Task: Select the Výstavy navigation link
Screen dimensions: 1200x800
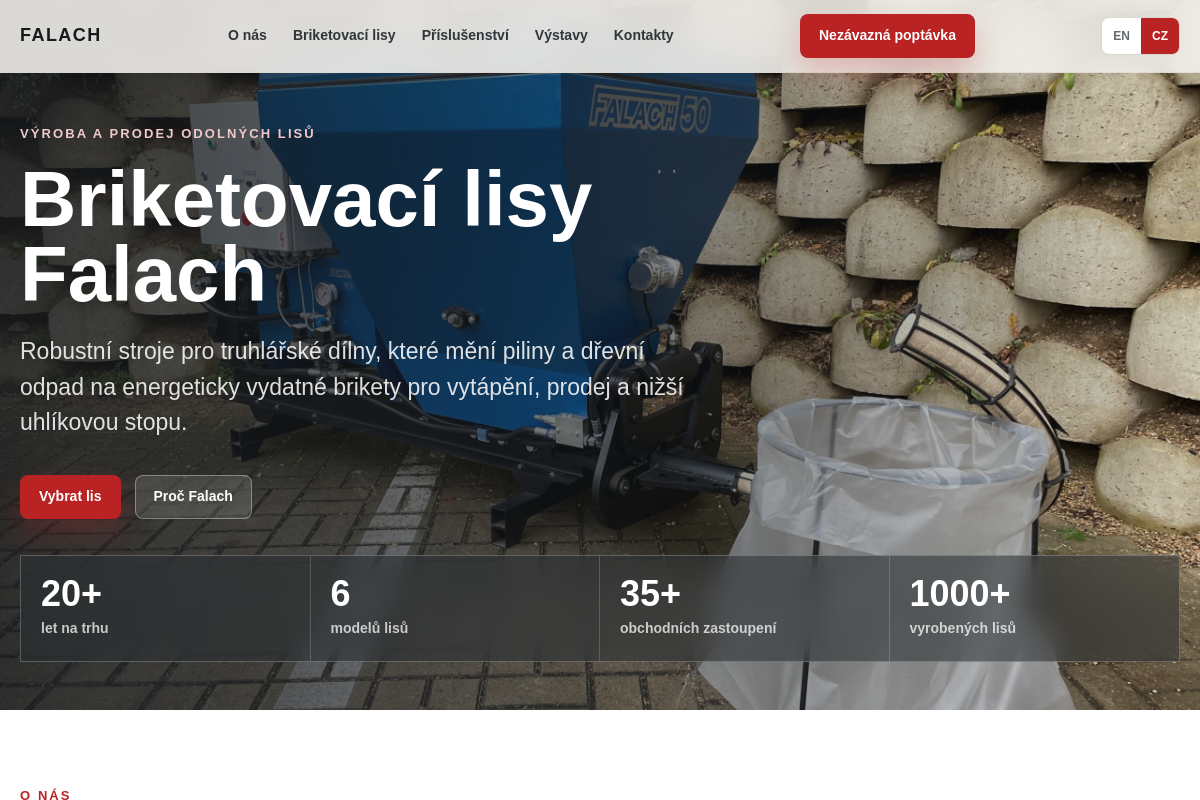Action: [x=561, y=35]
